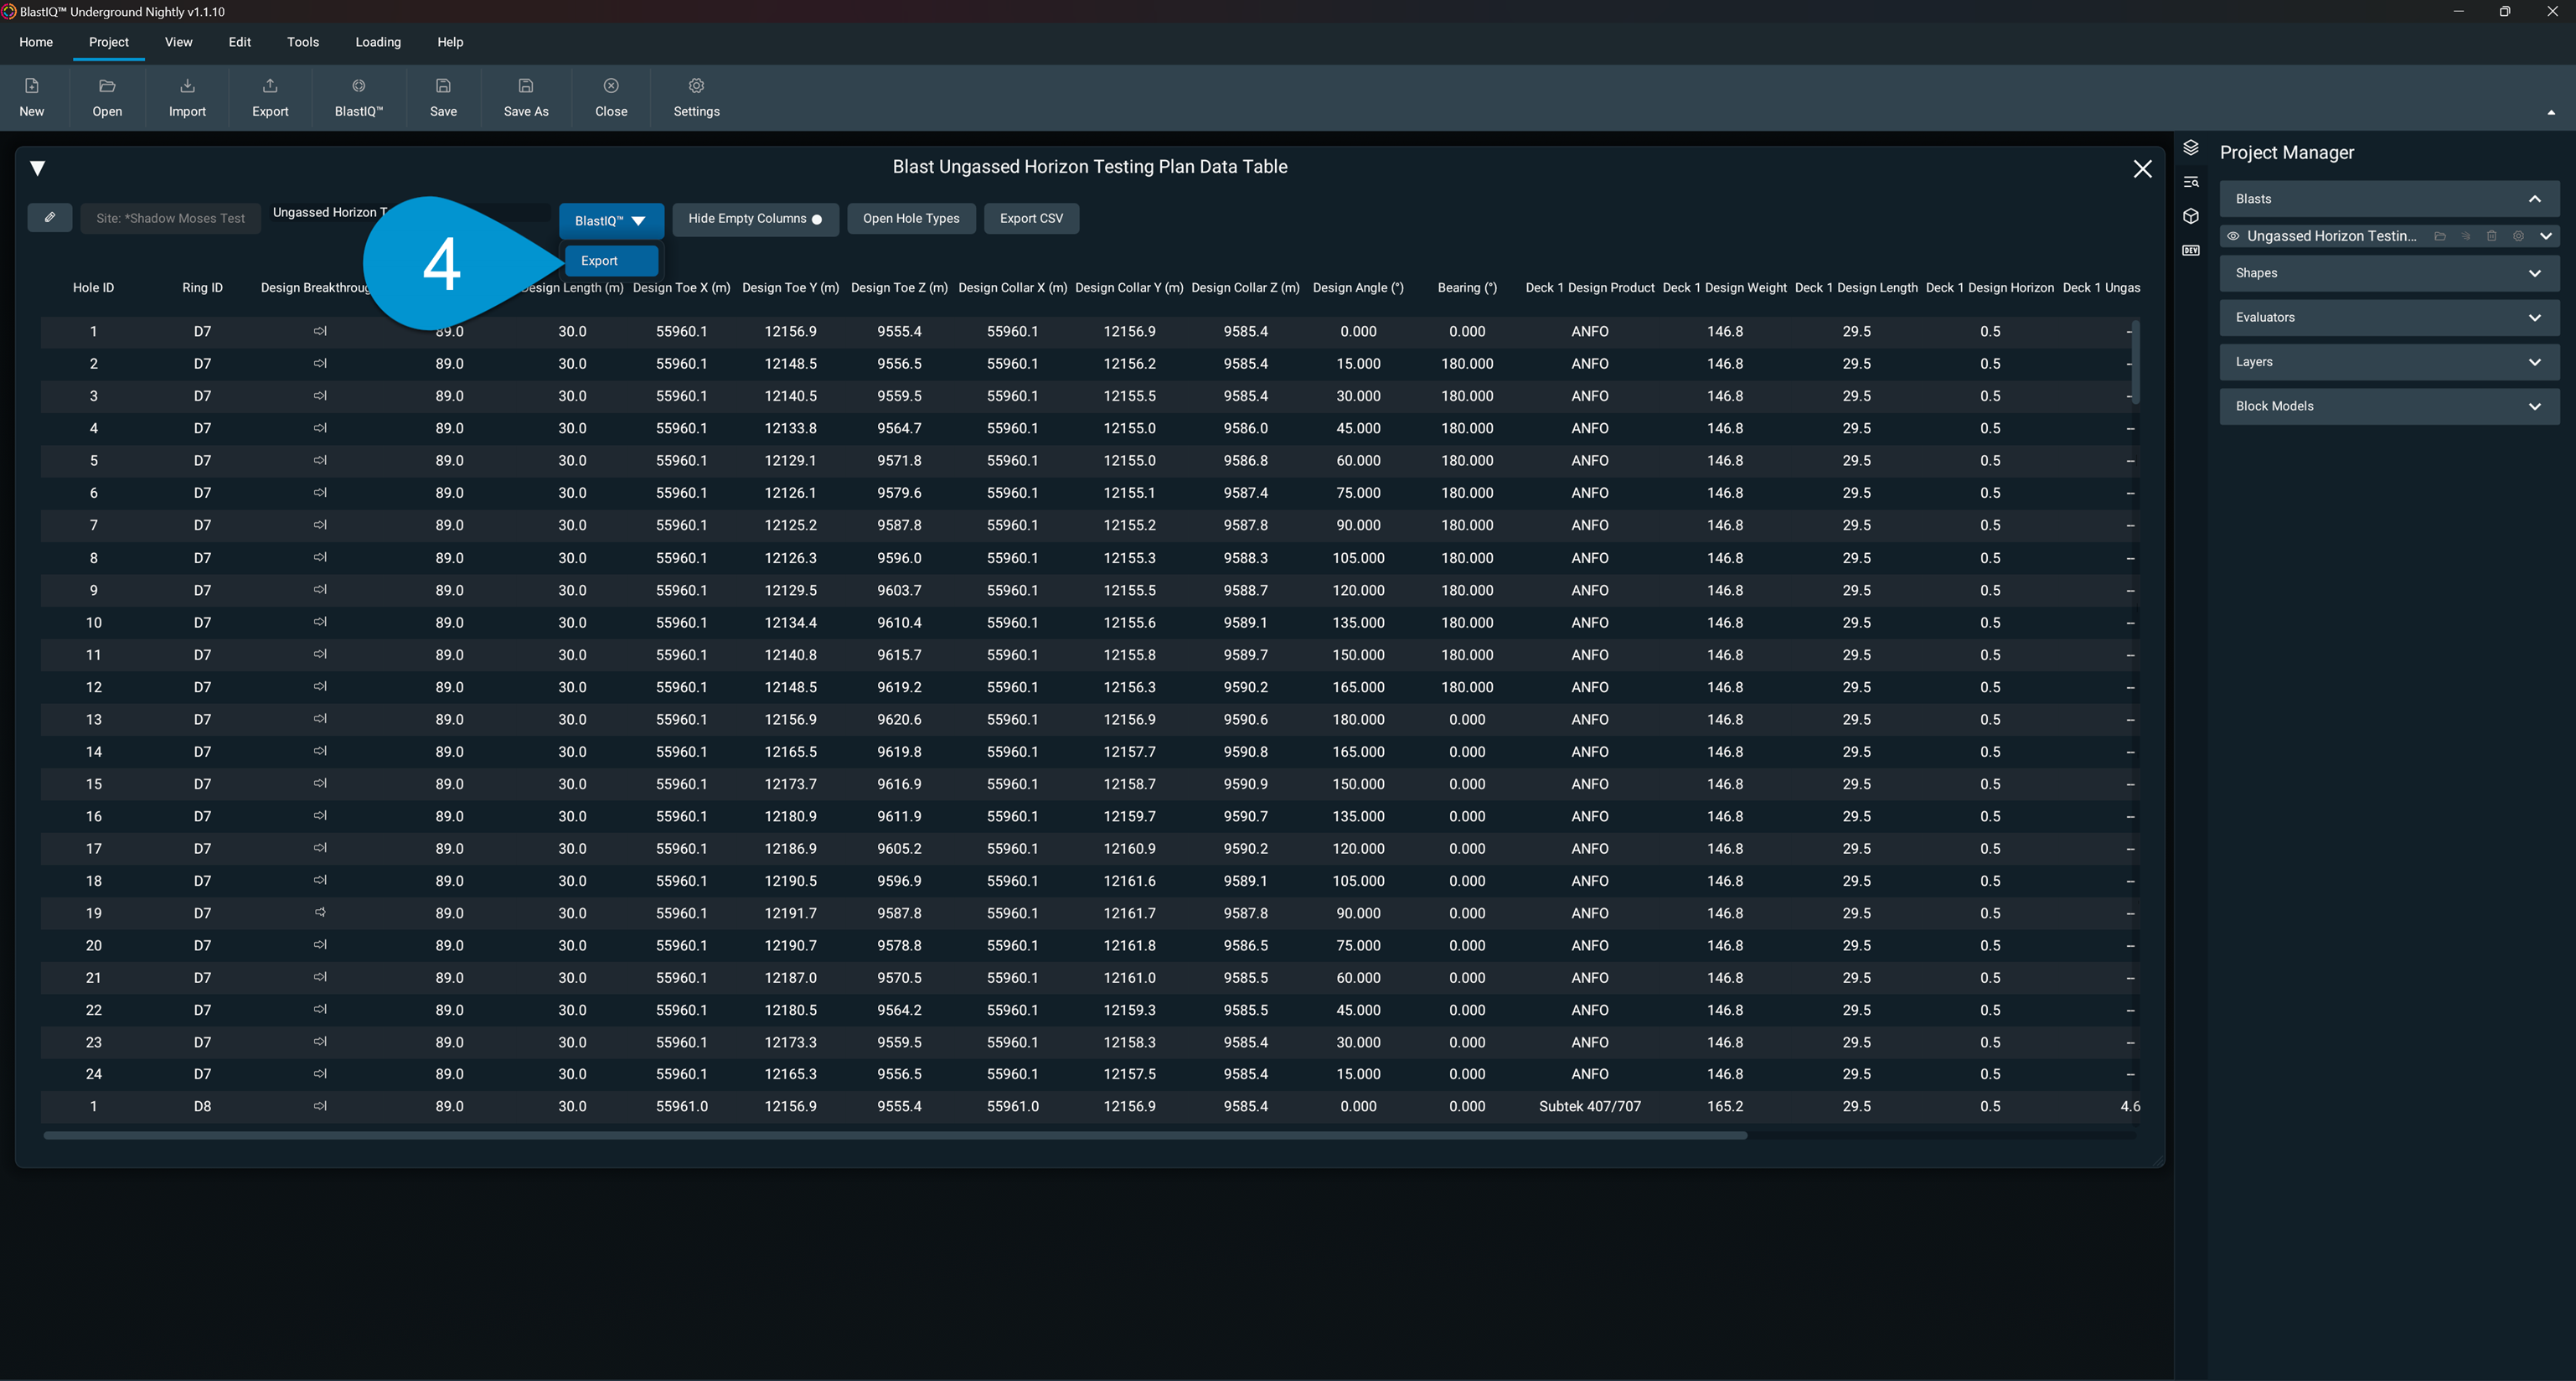The image size is (2576, 1381).
Task: Open the search list sidebar icon
Action: click(x=2191, y=182)
